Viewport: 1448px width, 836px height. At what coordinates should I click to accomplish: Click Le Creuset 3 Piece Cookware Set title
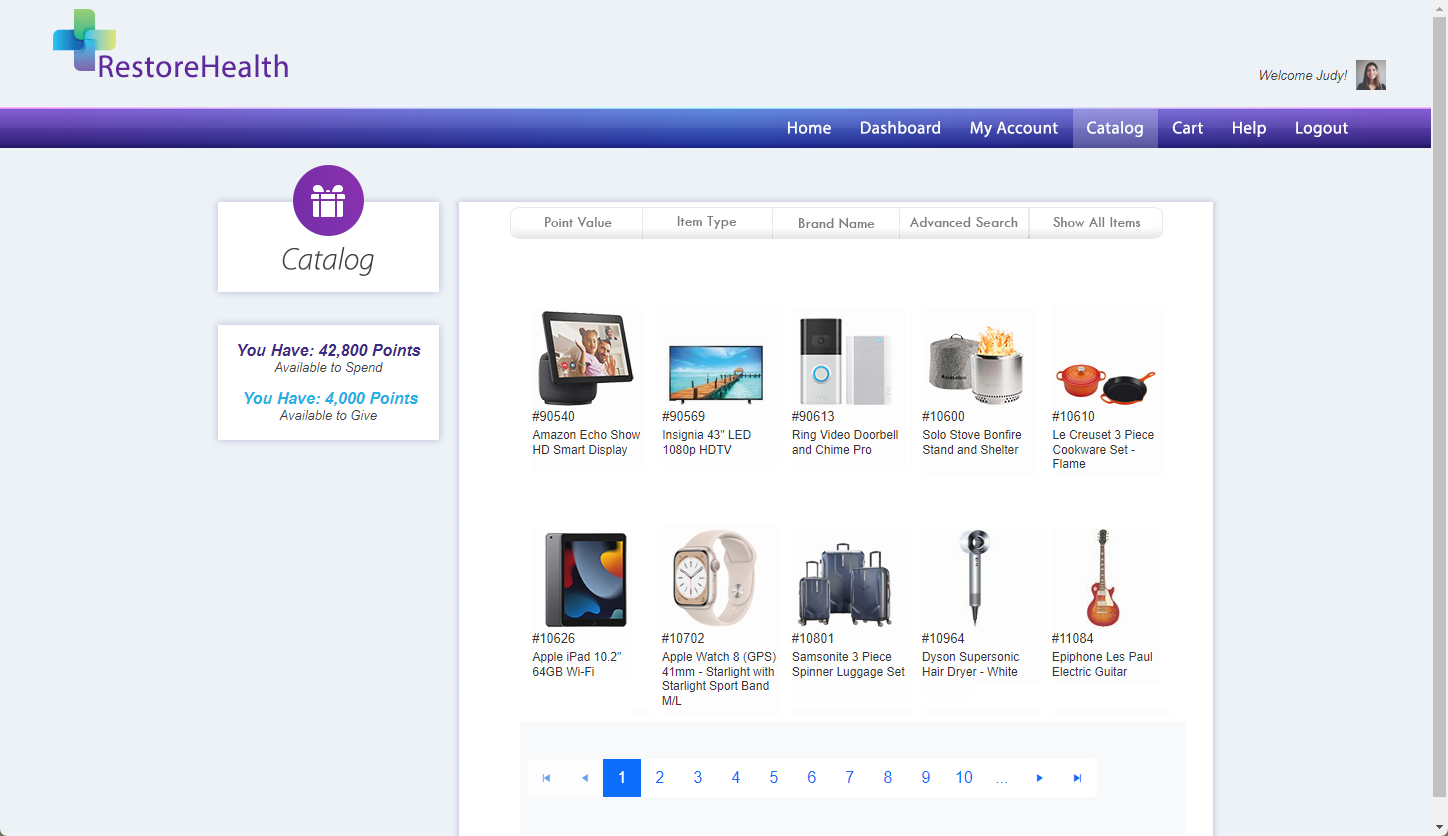click(x=1103, y=450)
